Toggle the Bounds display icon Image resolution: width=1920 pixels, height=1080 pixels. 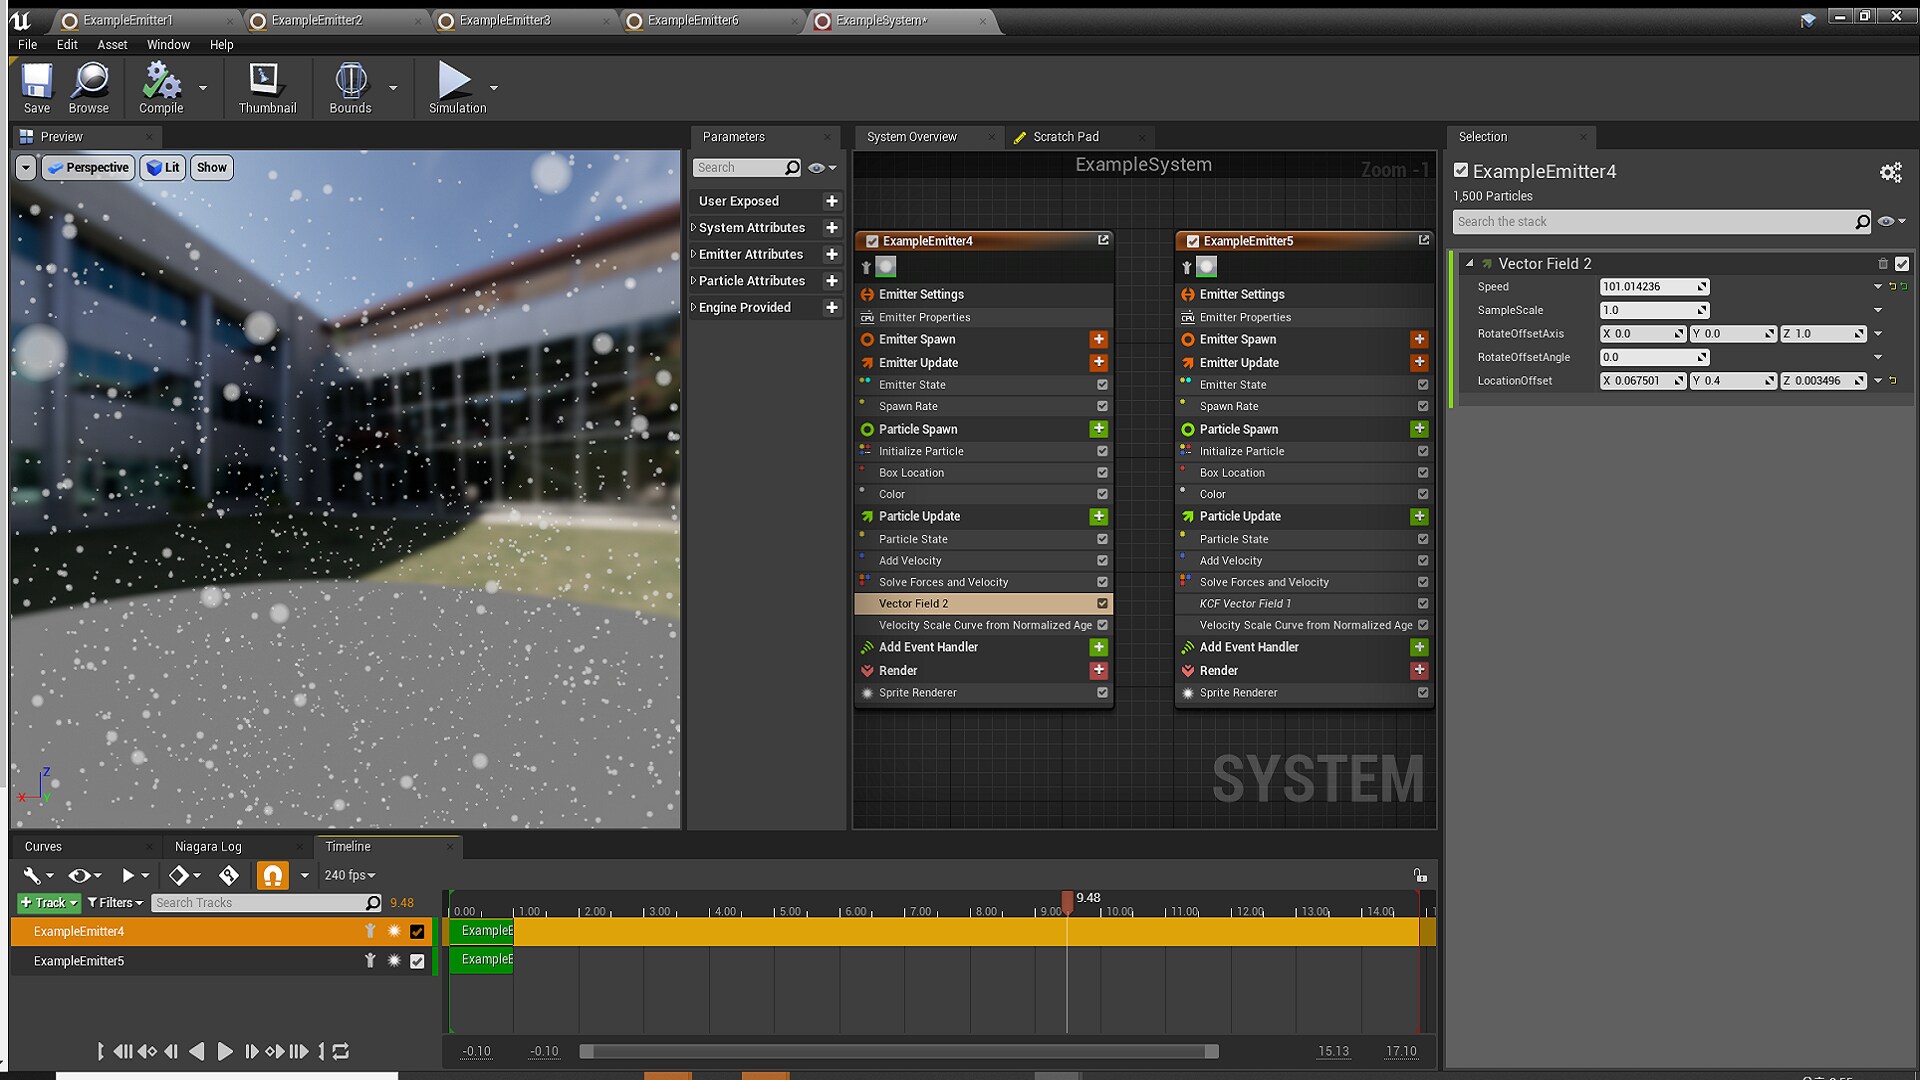pos(350,82)
